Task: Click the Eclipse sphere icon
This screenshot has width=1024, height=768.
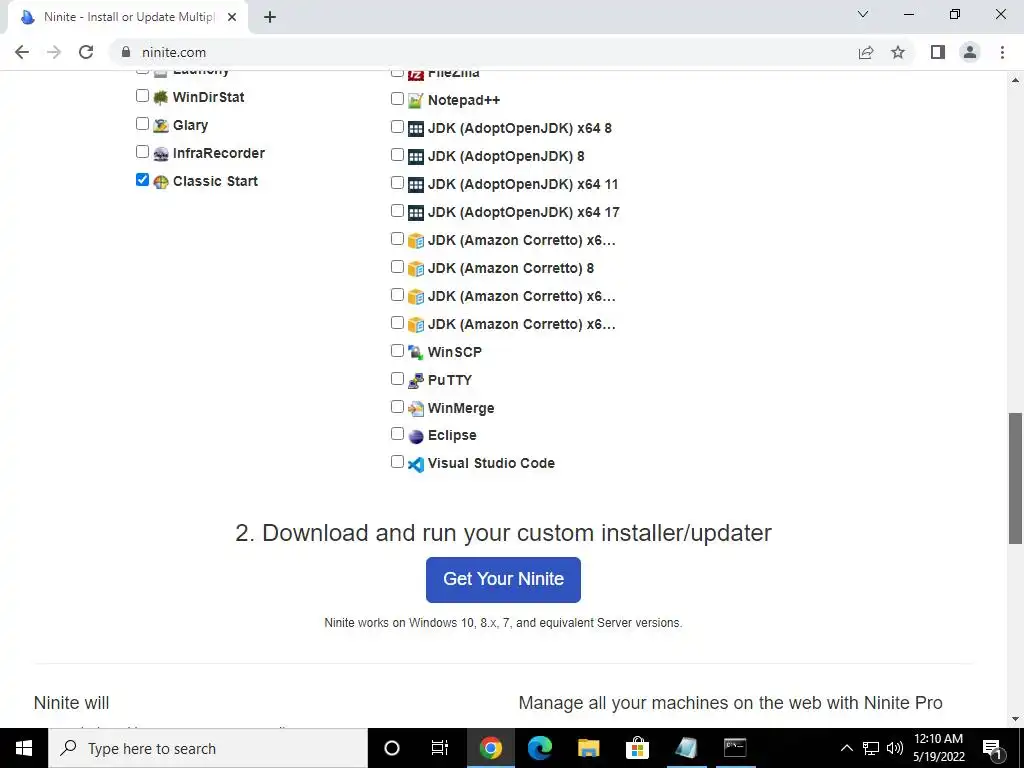Action: 415,436
